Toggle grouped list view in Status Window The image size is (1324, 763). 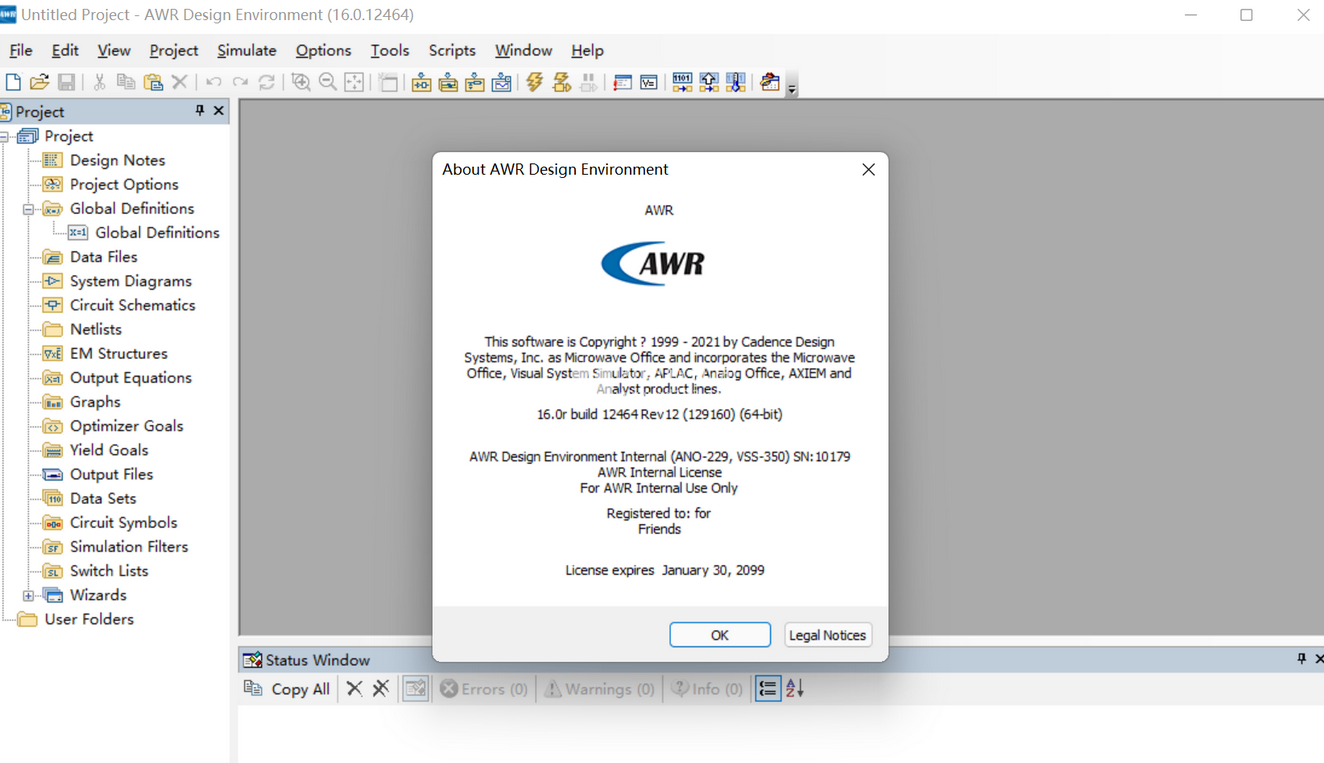coord(767,688)
